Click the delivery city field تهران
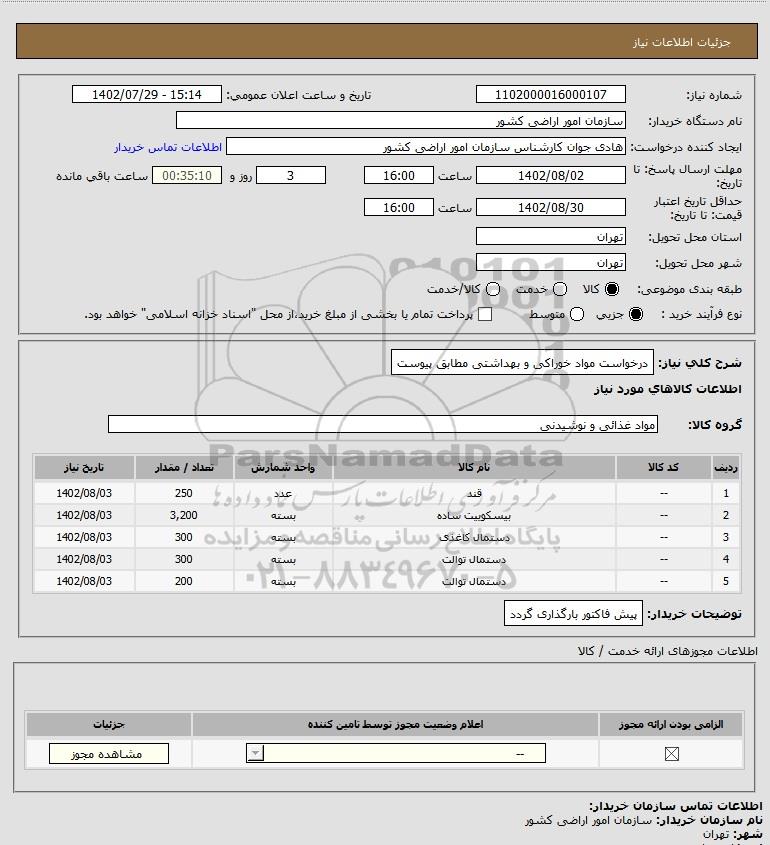 point(551,262)
